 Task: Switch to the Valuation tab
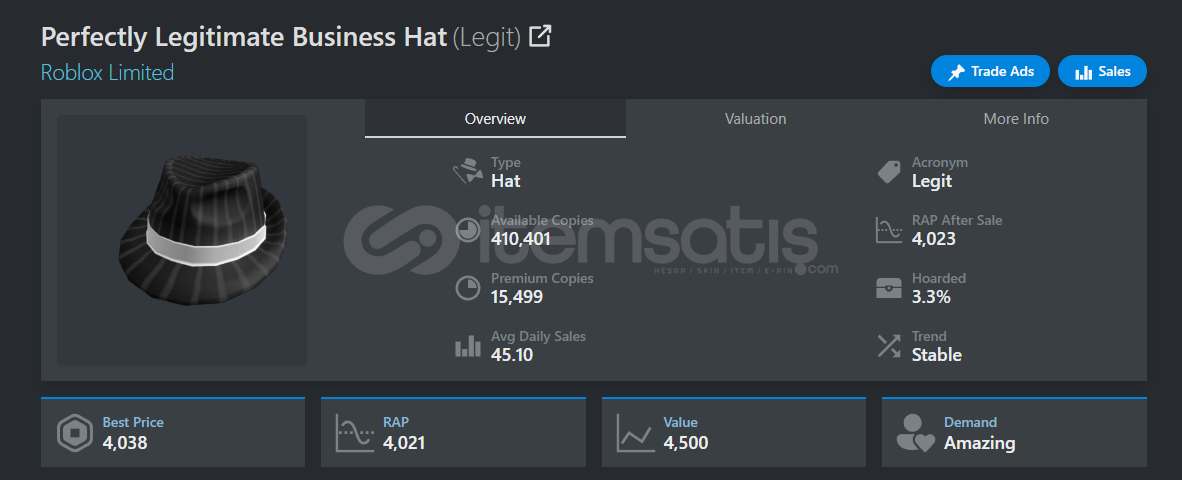pos(755,119)
